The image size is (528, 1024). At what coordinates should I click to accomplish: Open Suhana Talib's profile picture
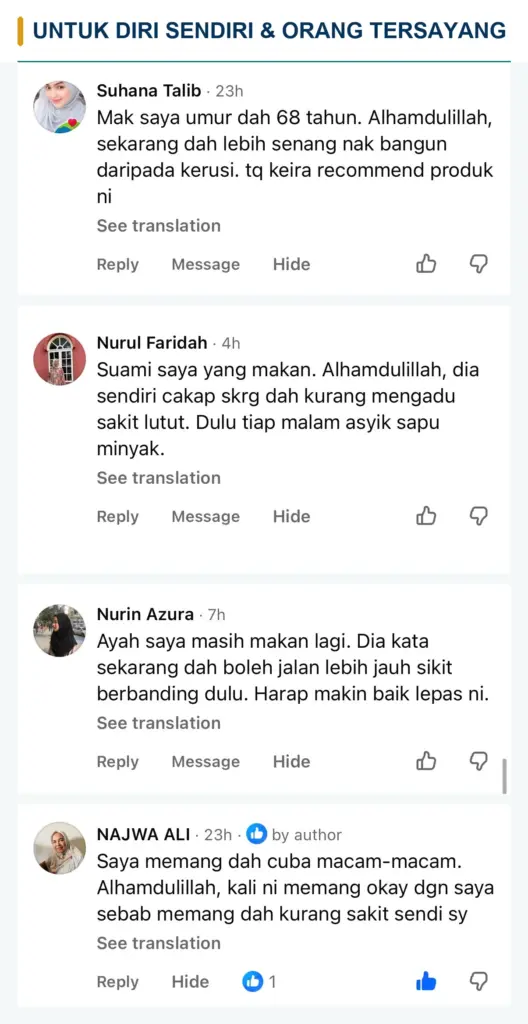[59, 107]
